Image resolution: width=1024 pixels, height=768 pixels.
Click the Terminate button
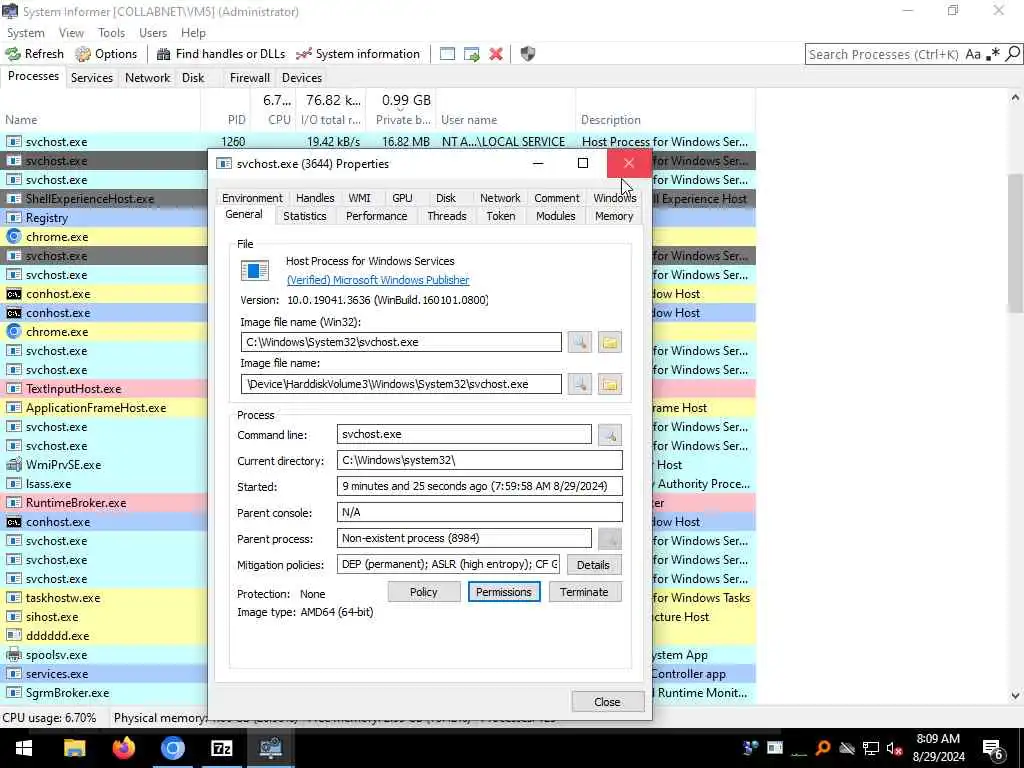pos(584,592)
